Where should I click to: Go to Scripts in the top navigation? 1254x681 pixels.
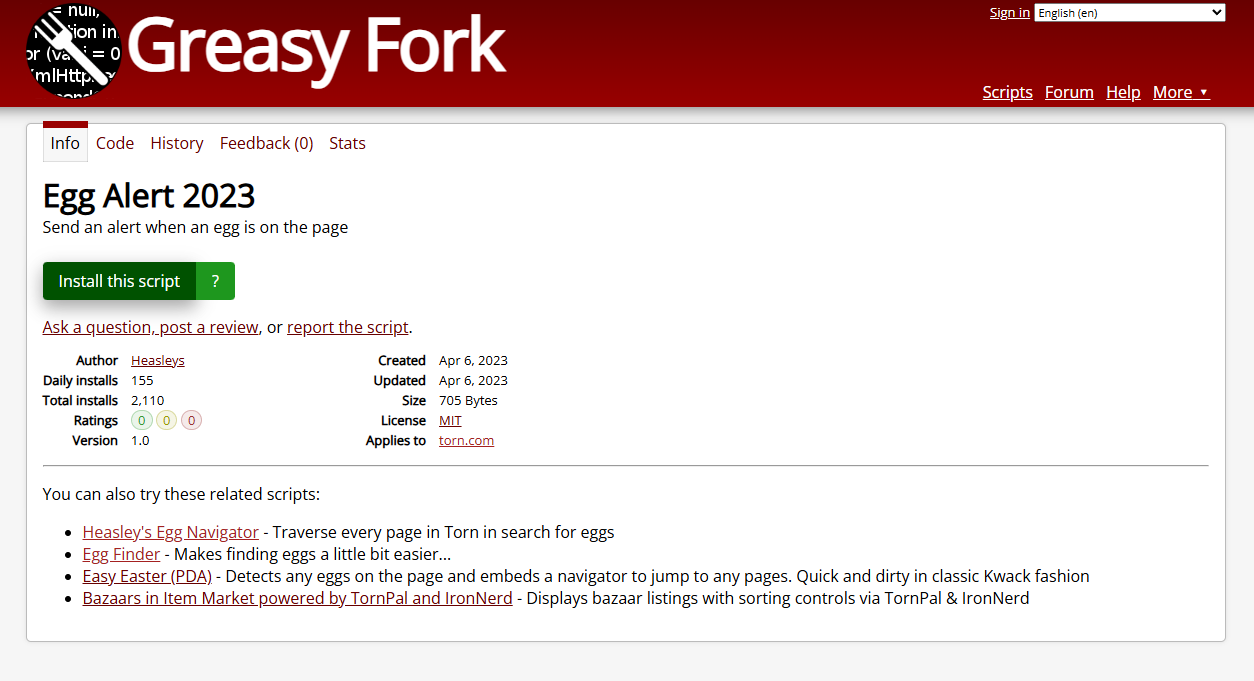click(1007, 92)
